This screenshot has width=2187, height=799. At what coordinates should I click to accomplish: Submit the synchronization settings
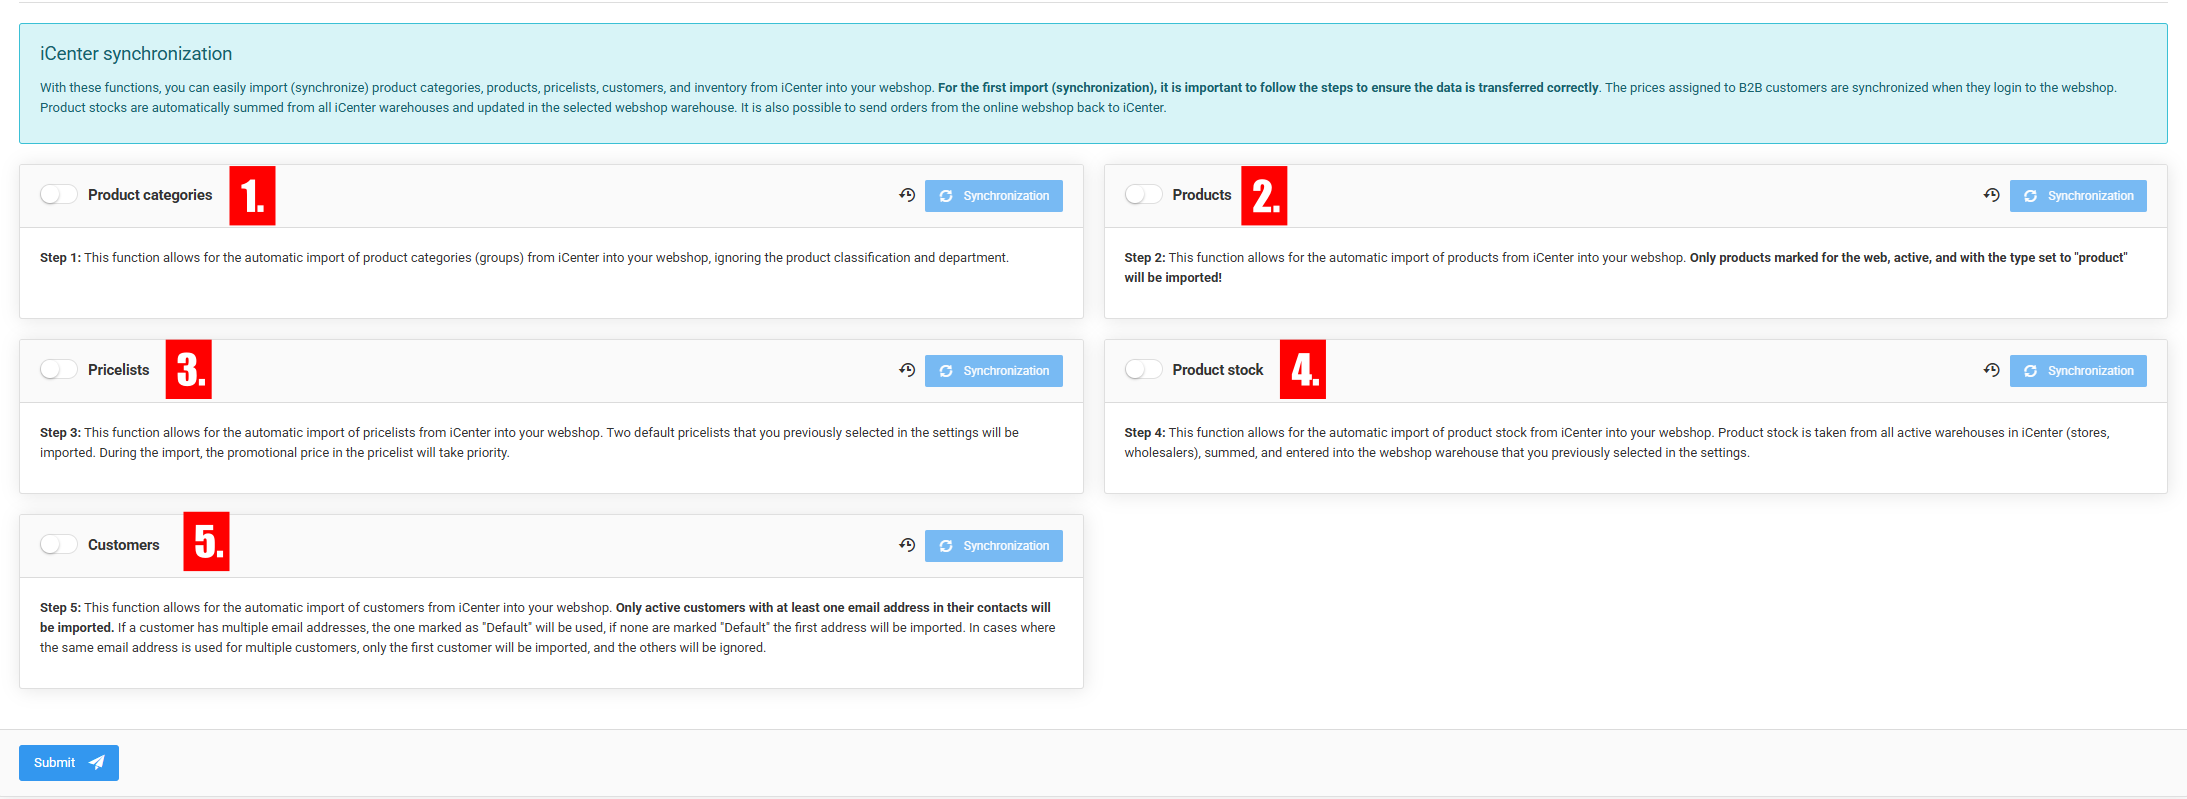(68, 763)
